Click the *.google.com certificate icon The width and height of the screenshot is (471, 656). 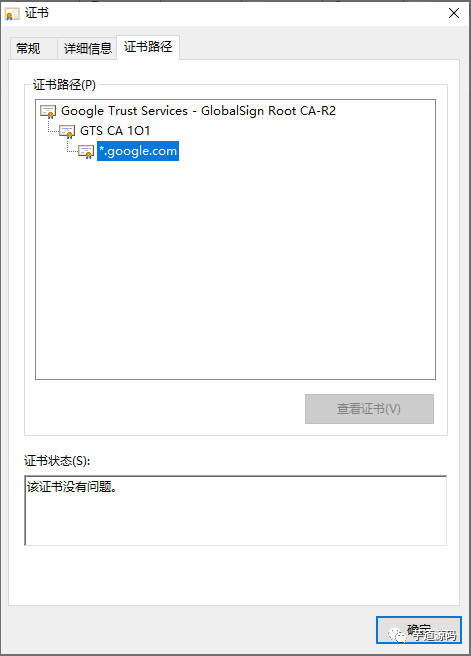(x=86, y=151)
